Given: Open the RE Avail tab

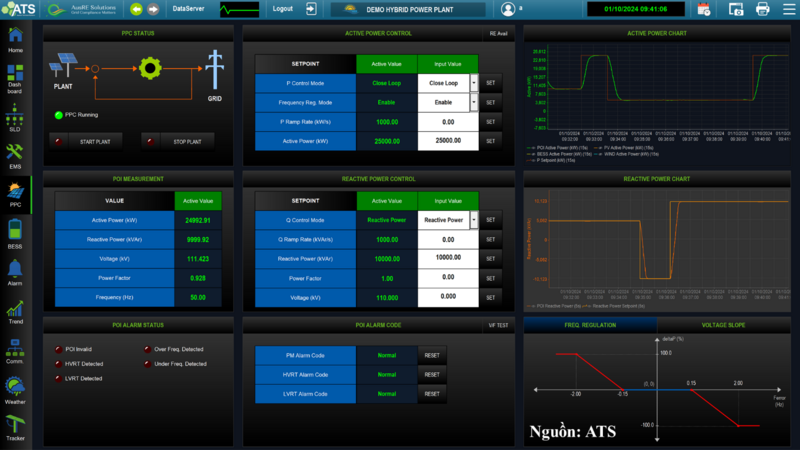Looking at the screenshot, I should (498, 33).
